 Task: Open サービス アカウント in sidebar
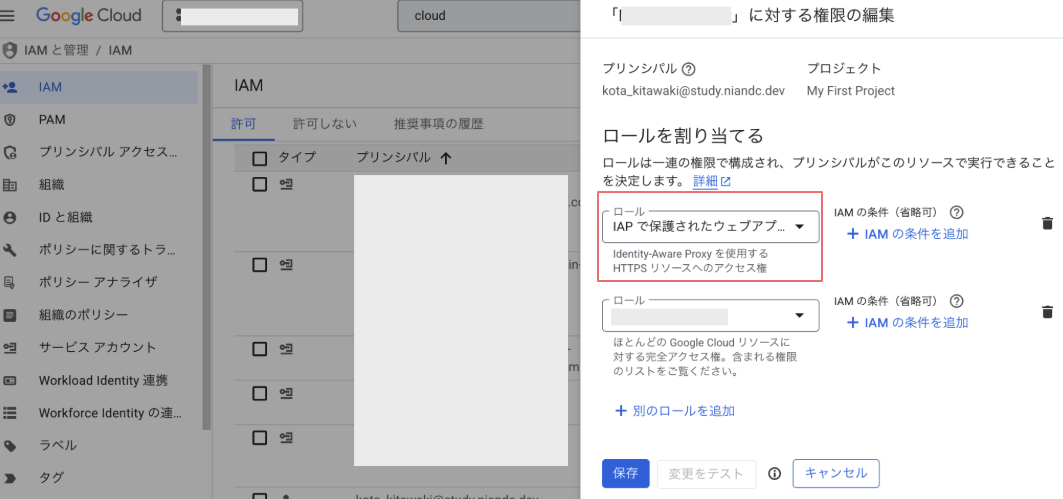tap(99, 348)
